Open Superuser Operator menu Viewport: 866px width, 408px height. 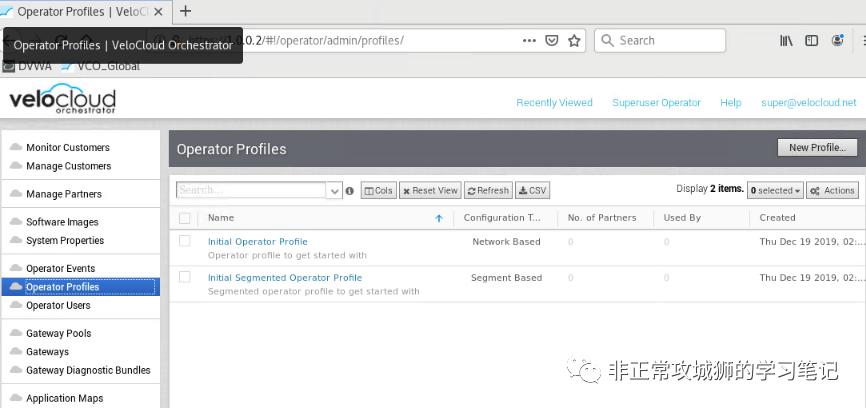coord(656,103)
